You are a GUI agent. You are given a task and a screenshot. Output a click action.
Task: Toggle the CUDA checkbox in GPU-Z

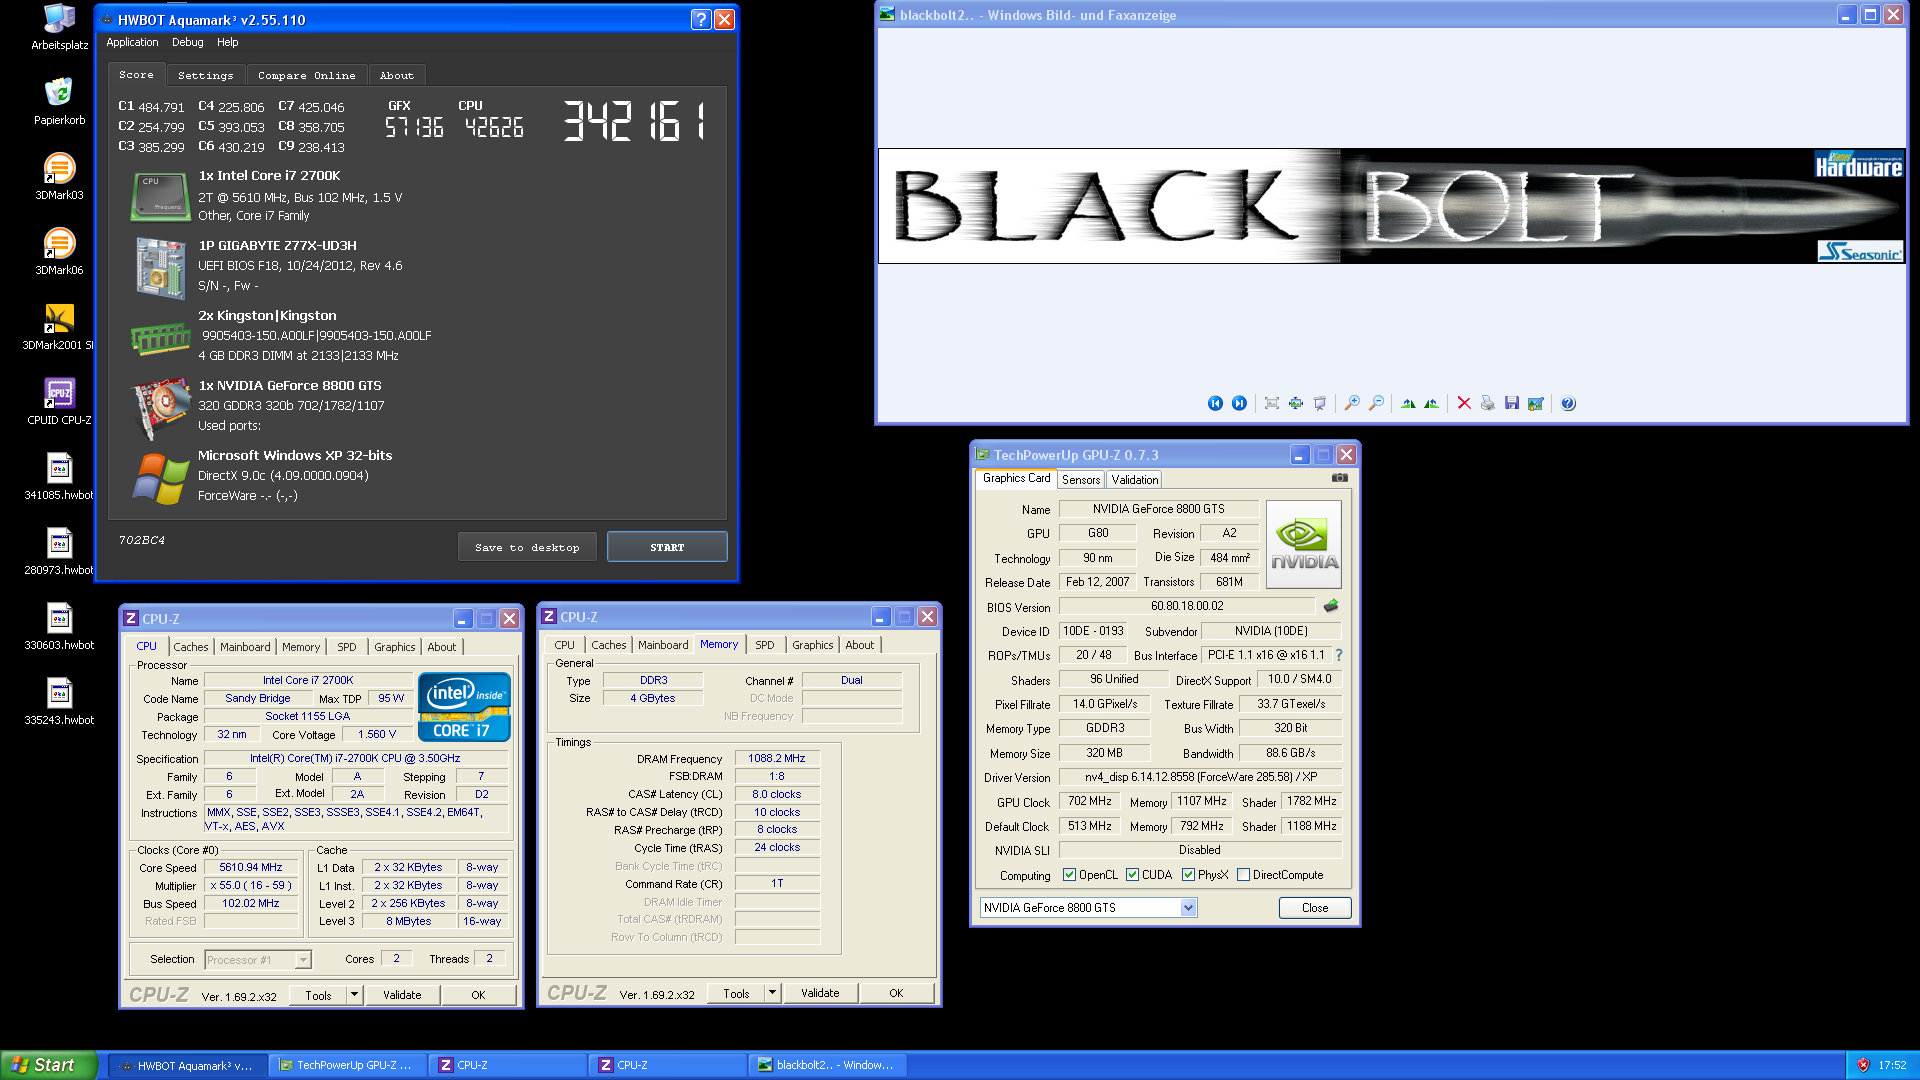pyautogui.click(x=1132, y=875)
